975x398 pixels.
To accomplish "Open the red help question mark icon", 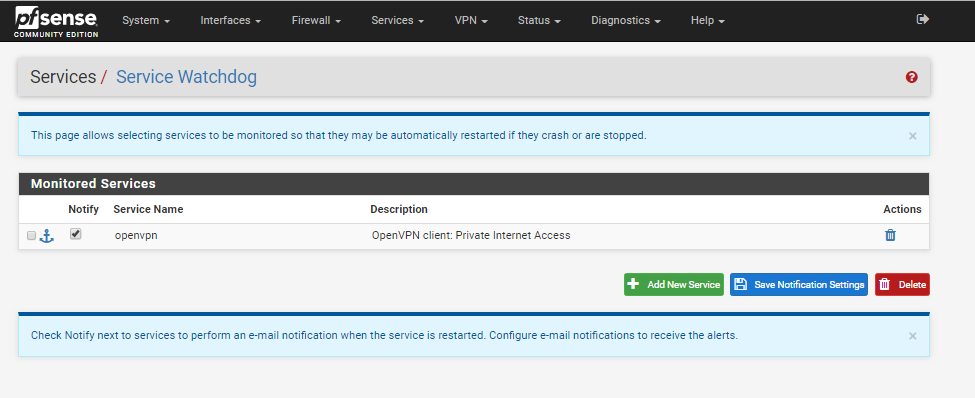I will pos(912,77).
